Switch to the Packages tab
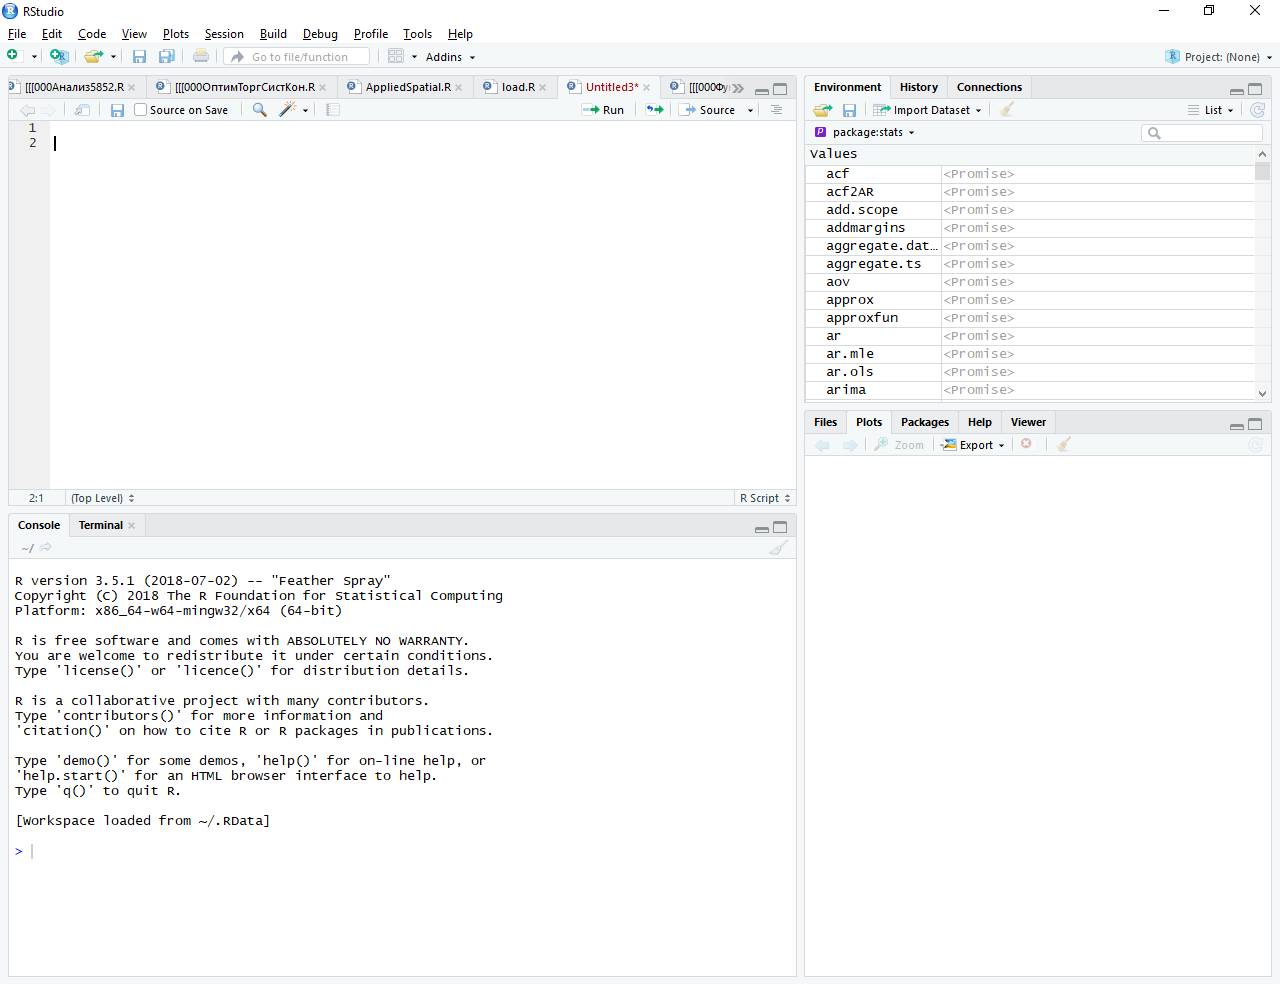The image size is (1280, 984). (x=924, y=422)
